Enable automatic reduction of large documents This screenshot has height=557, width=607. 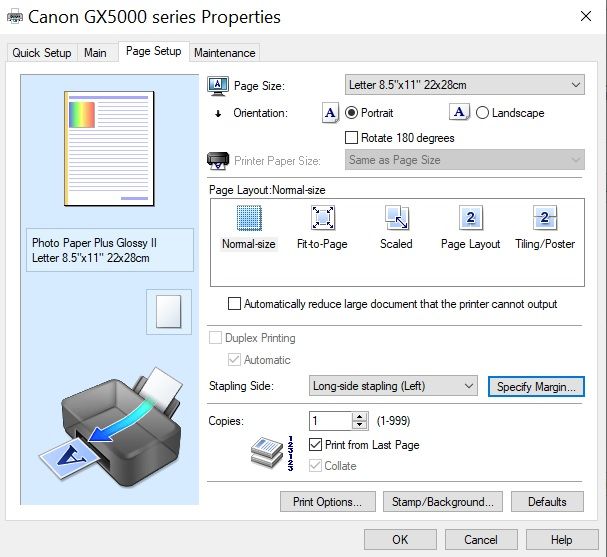[x=235, y=304]
